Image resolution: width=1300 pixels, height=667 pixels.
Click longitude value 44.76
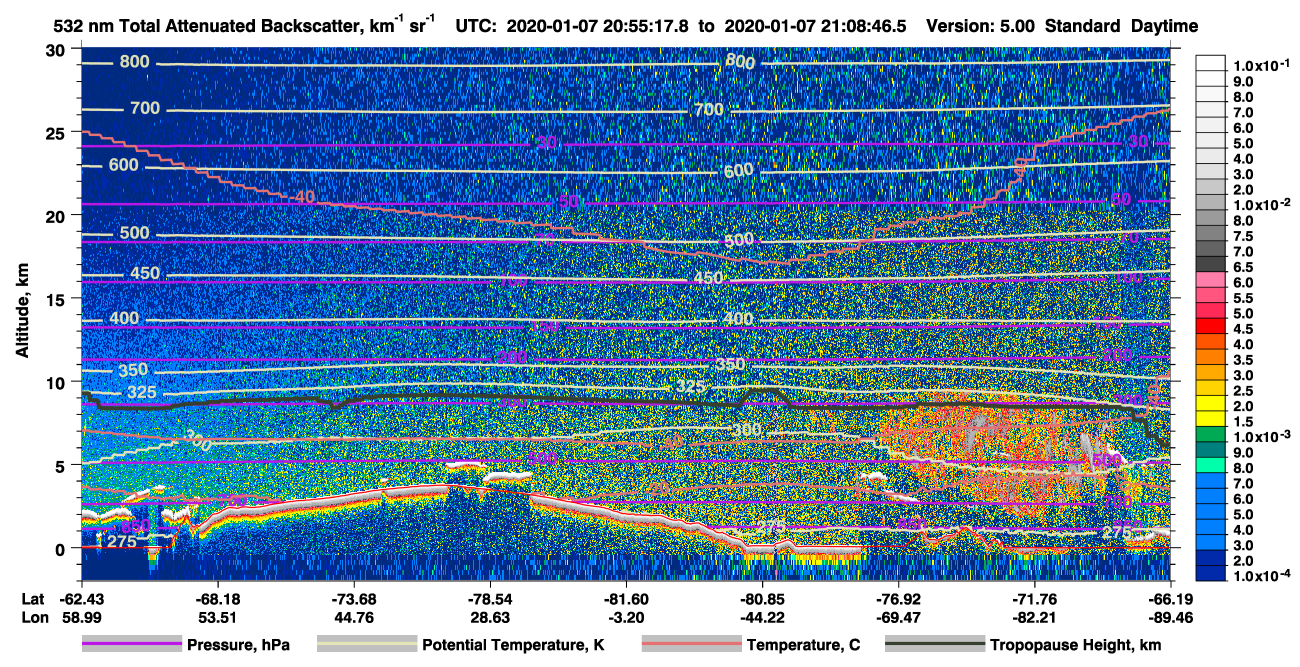click(354, 617)
